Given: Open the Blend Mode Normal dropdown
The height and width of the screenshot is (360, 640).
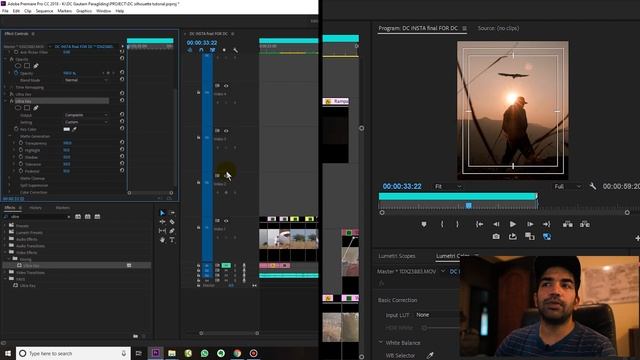Looking at the screenshot, I should (86, 80).
